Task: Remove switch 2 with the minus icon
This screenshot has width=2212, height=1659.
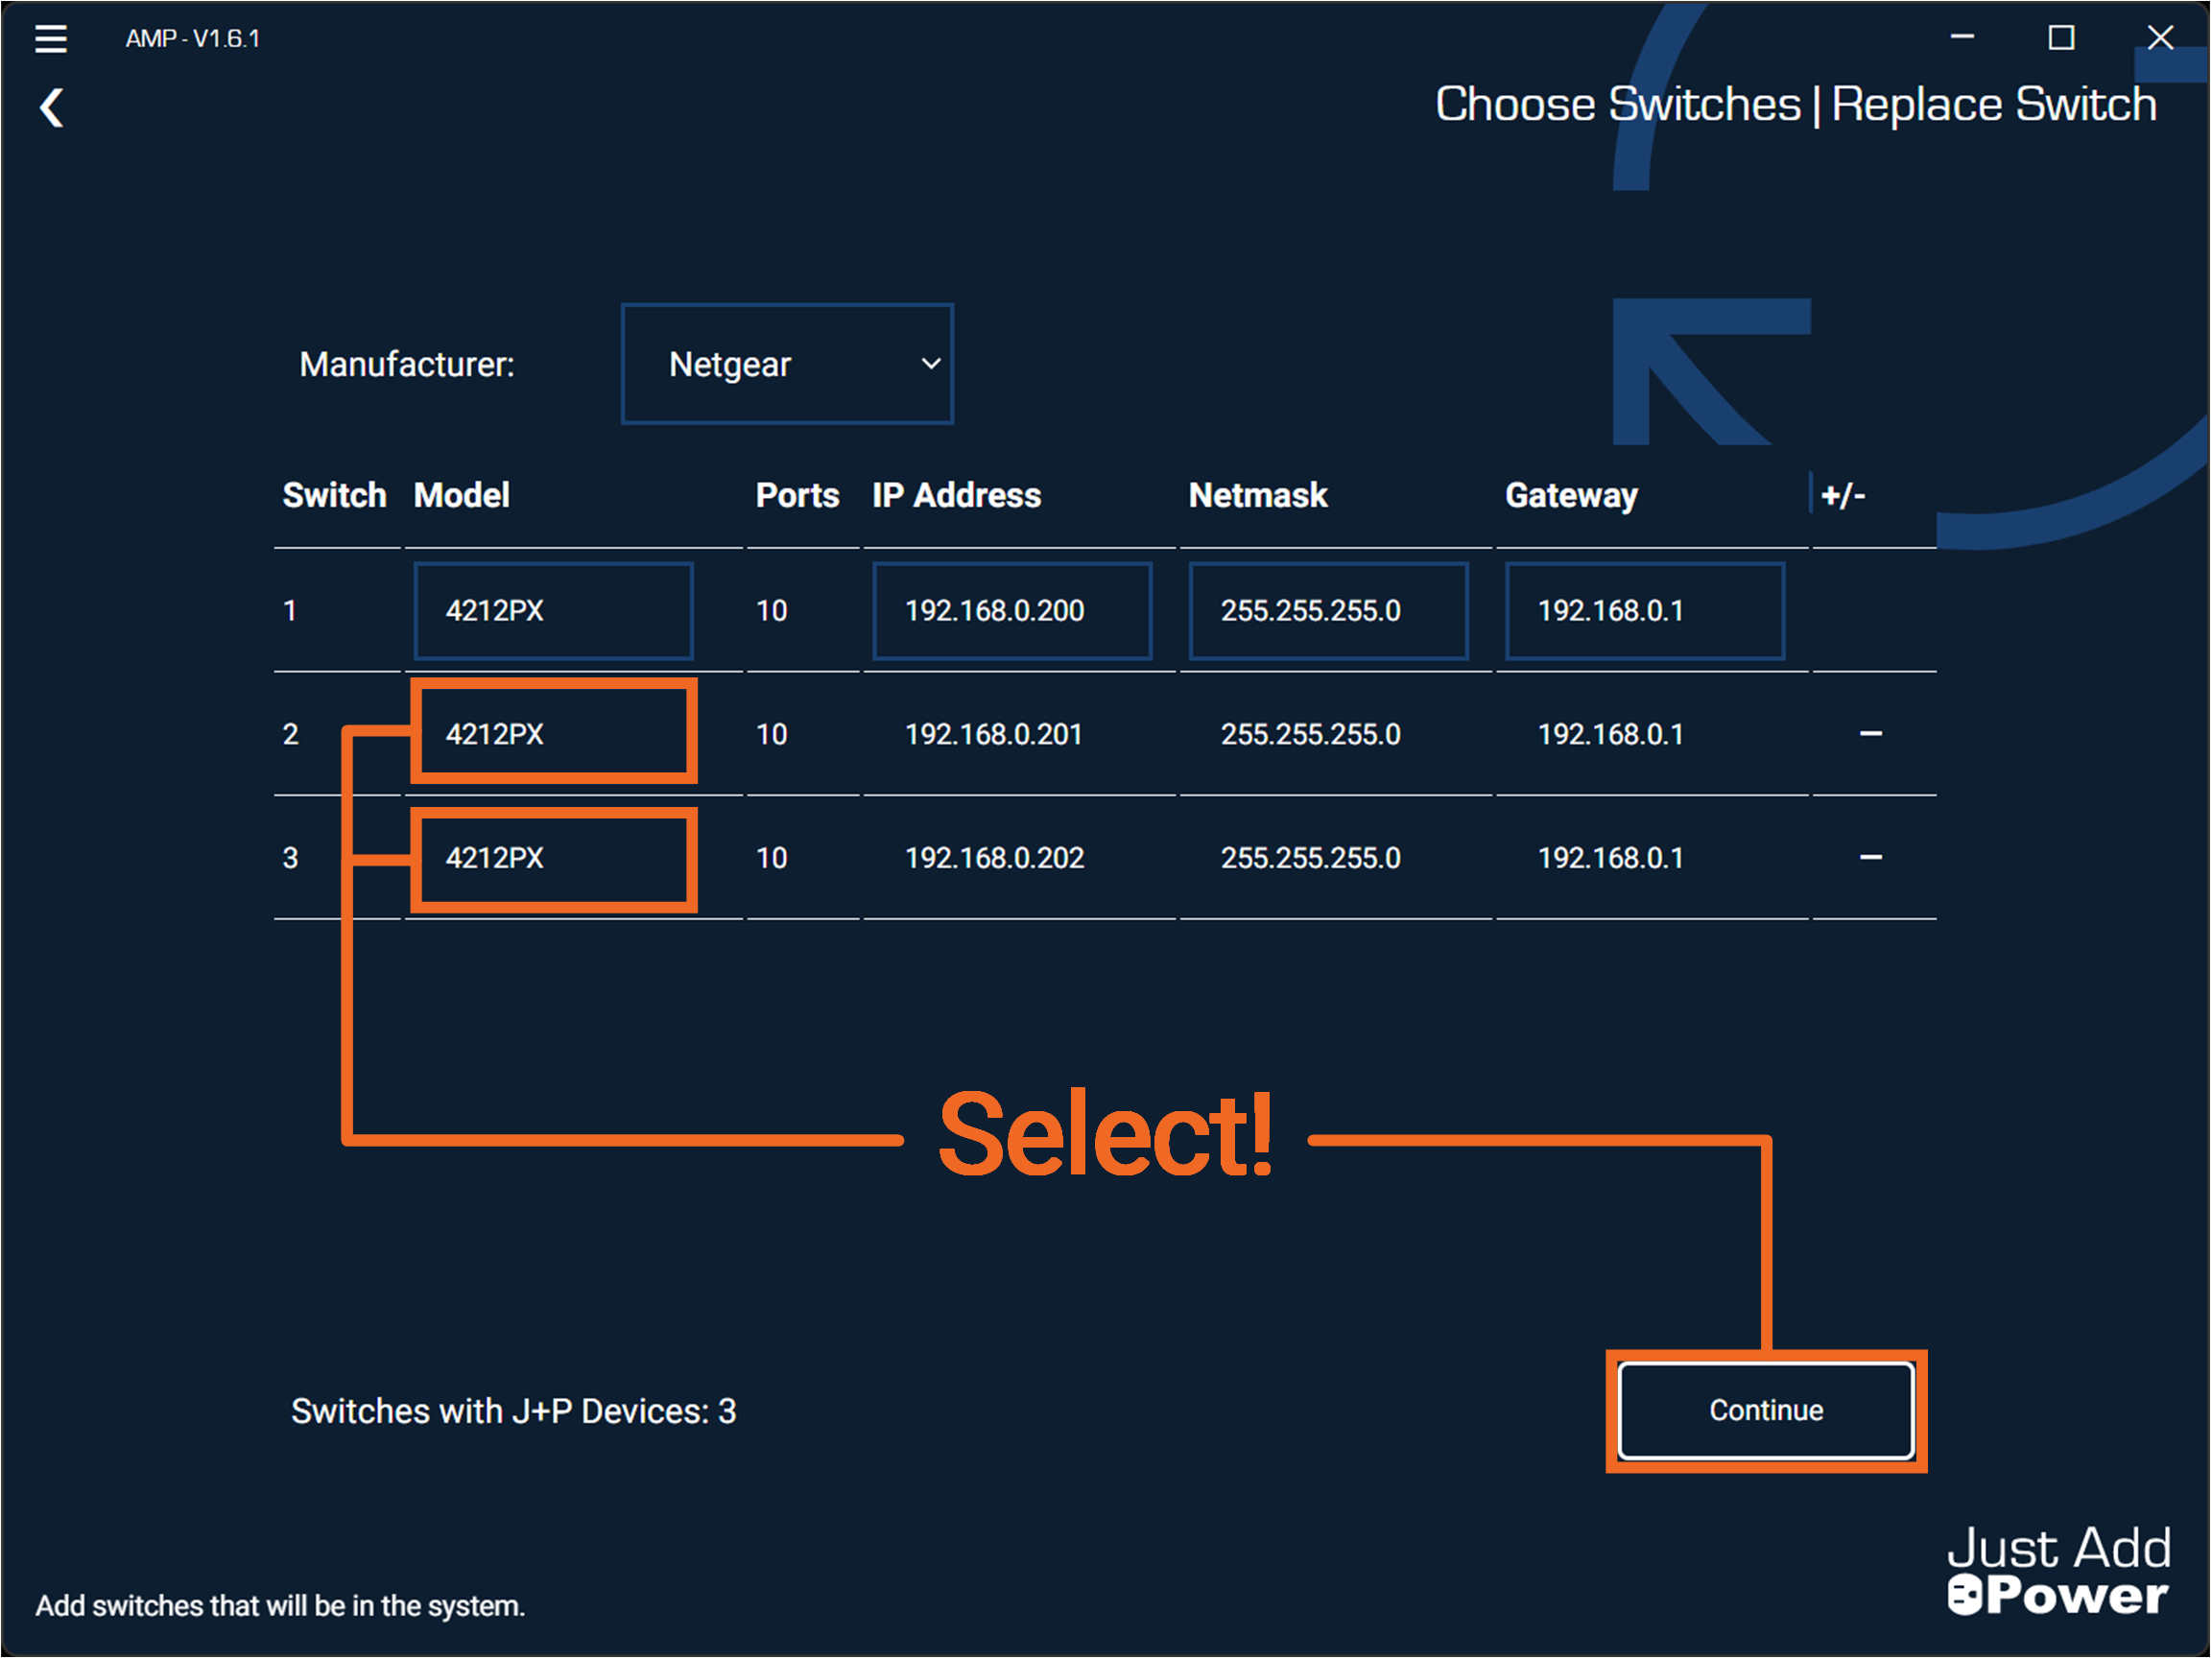Action: coord(1870,734)
